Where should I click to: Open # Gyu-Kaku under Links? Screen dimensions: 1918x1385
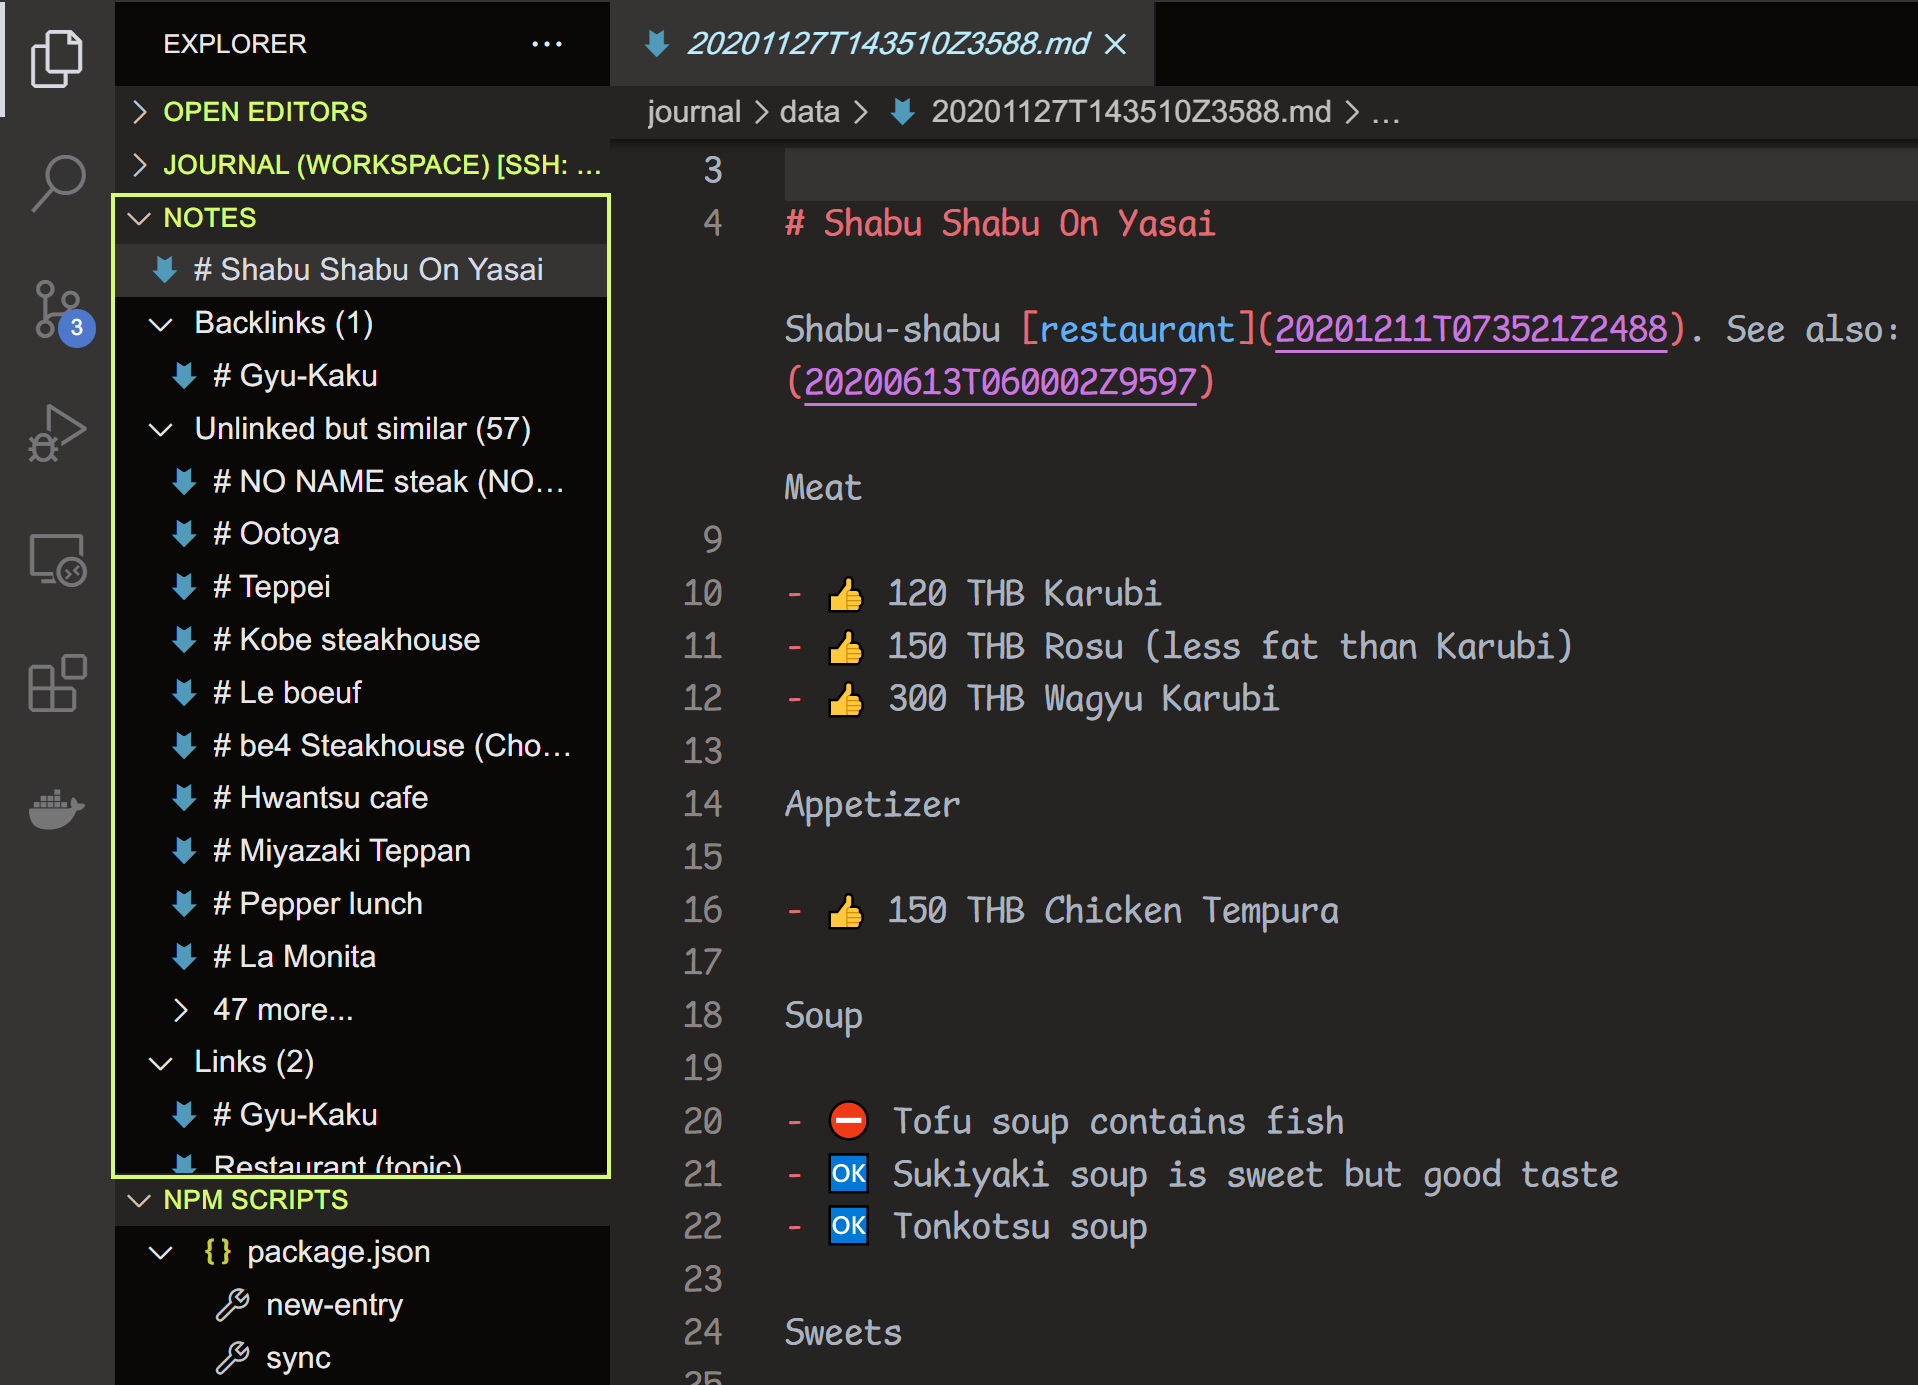tap(361, 1115)
